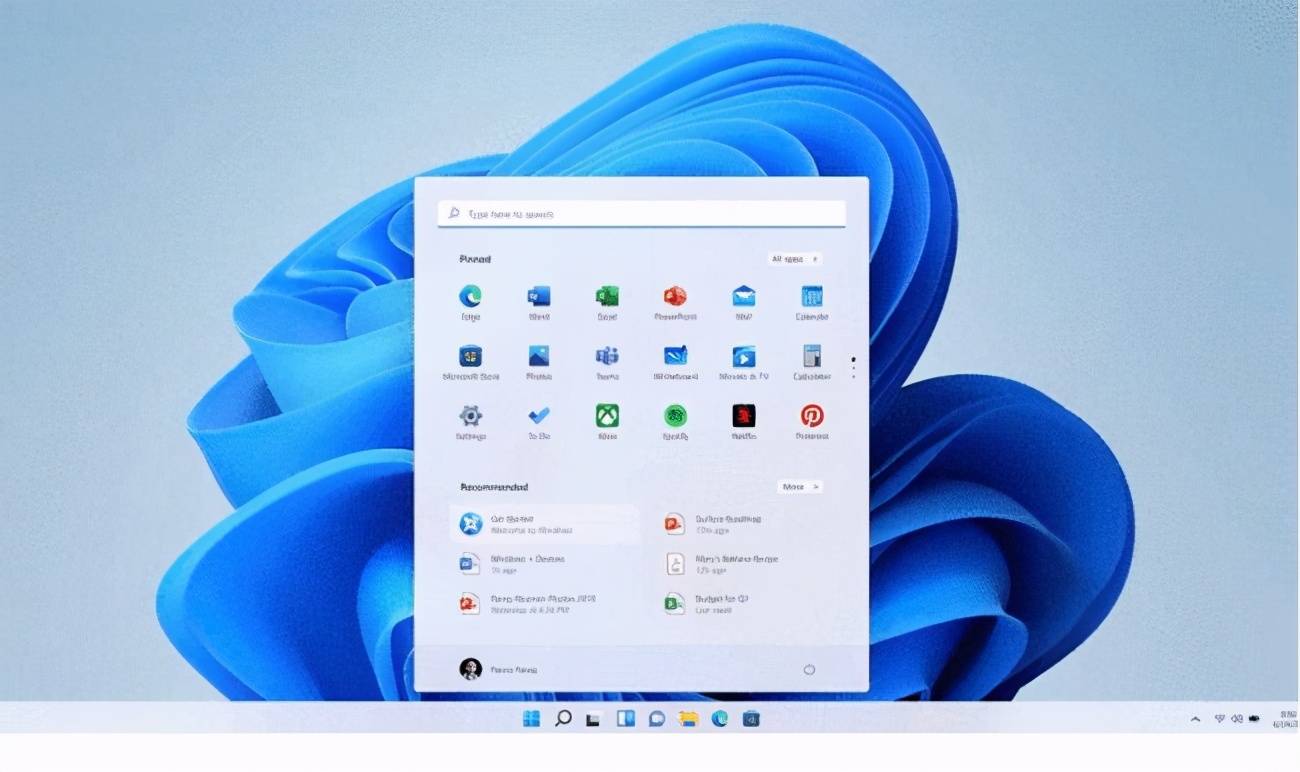The height and width of the screenshot is (772, 1300).
Task: Launch Microsoft Store from Start menu
Action: click(x=470, y=356)
